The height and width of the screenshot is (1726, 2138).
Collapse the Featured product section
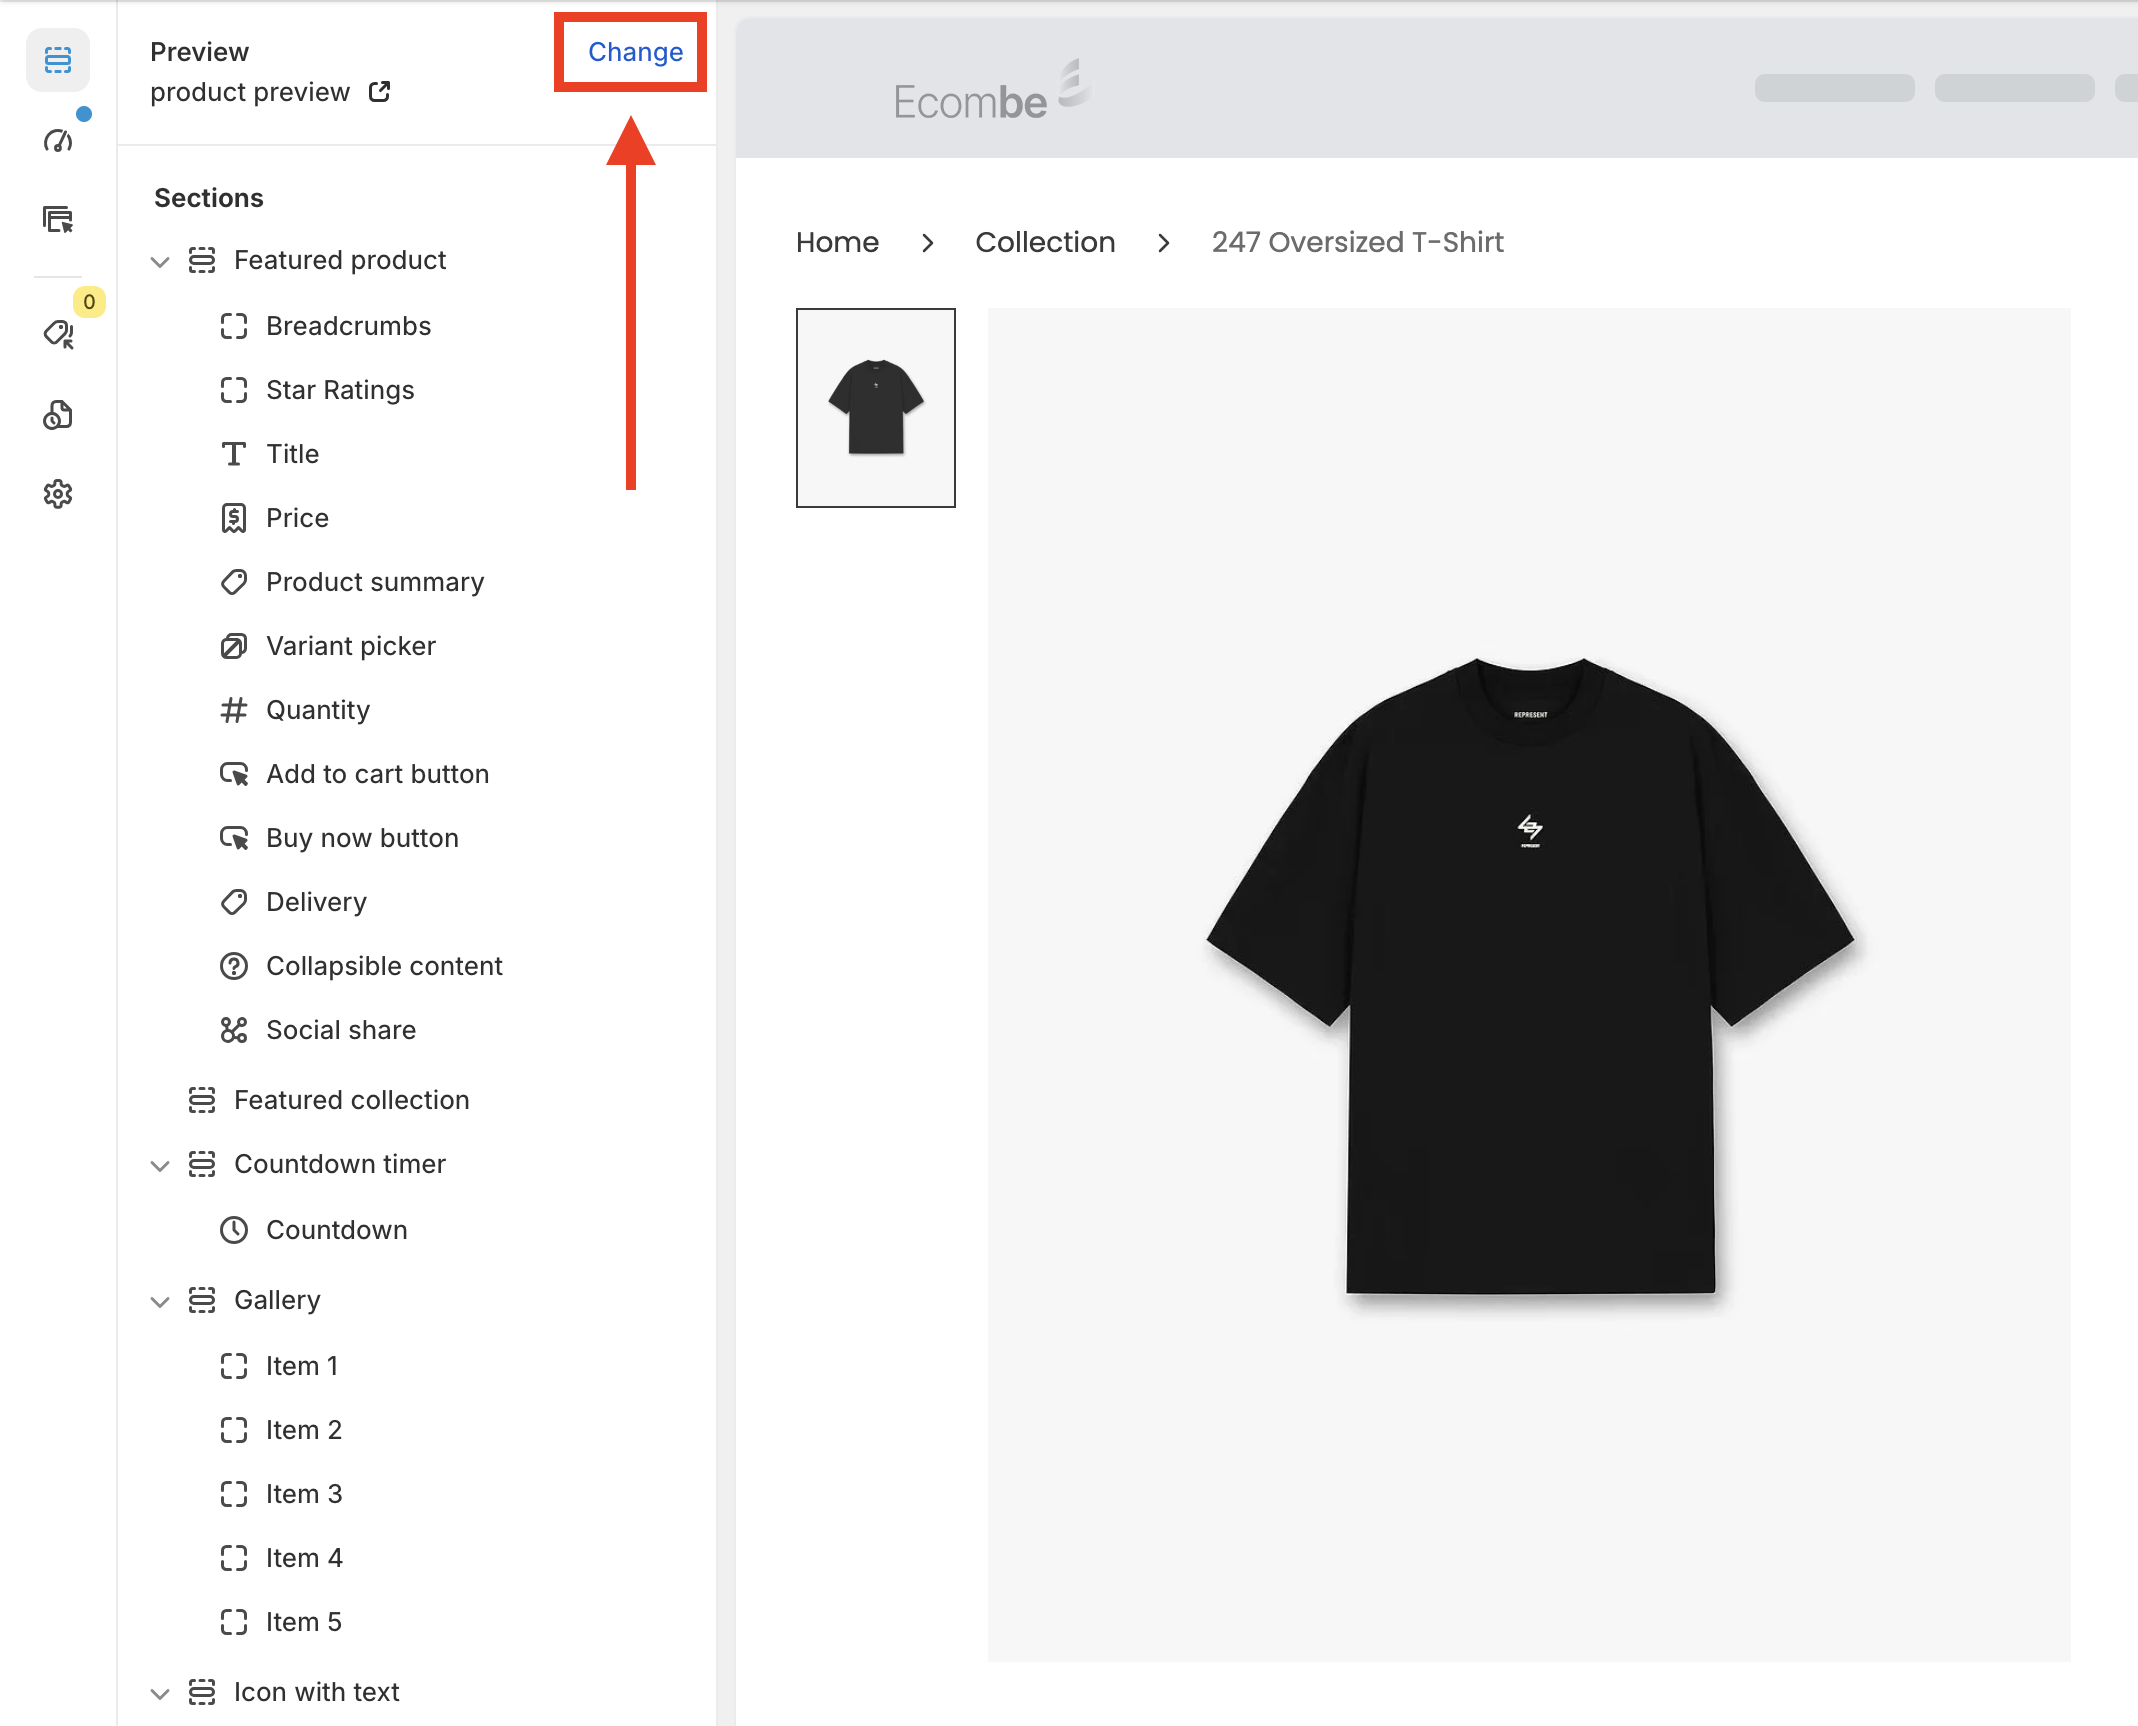pyautogui.click(x=160, y=262)
